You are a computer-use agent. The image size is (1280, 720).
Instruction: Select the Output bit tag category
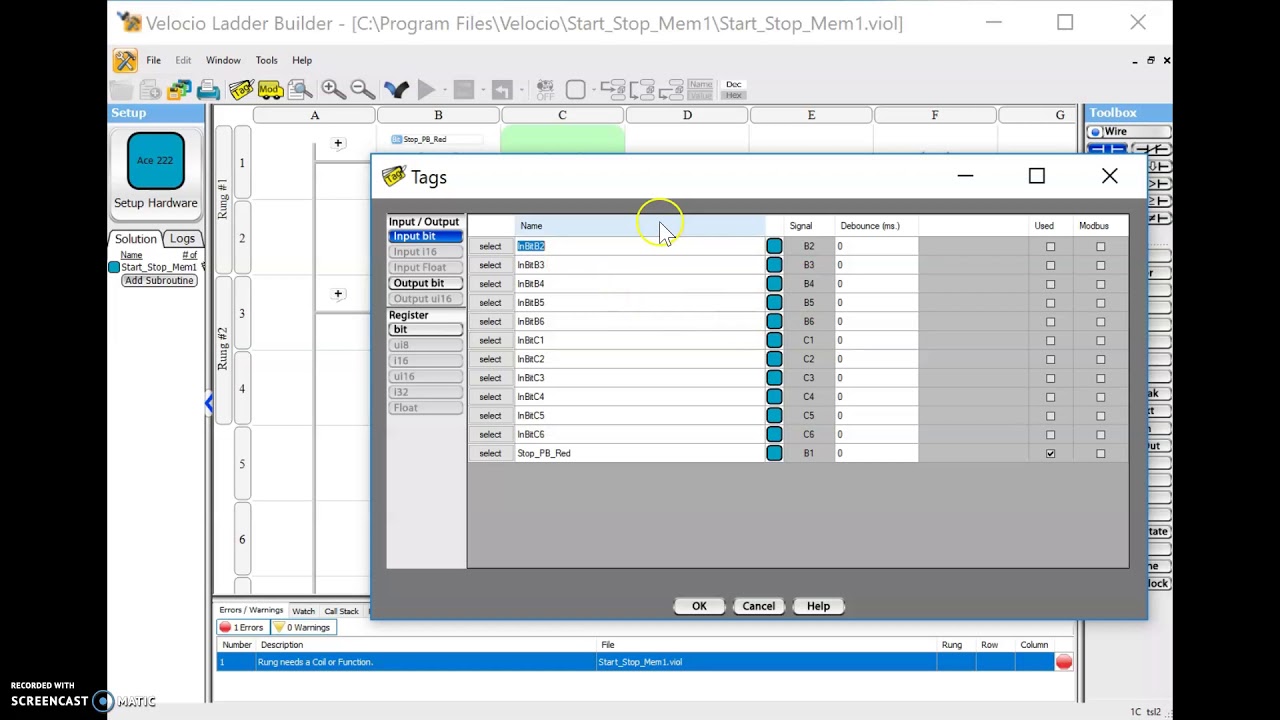tap(424, 283)
